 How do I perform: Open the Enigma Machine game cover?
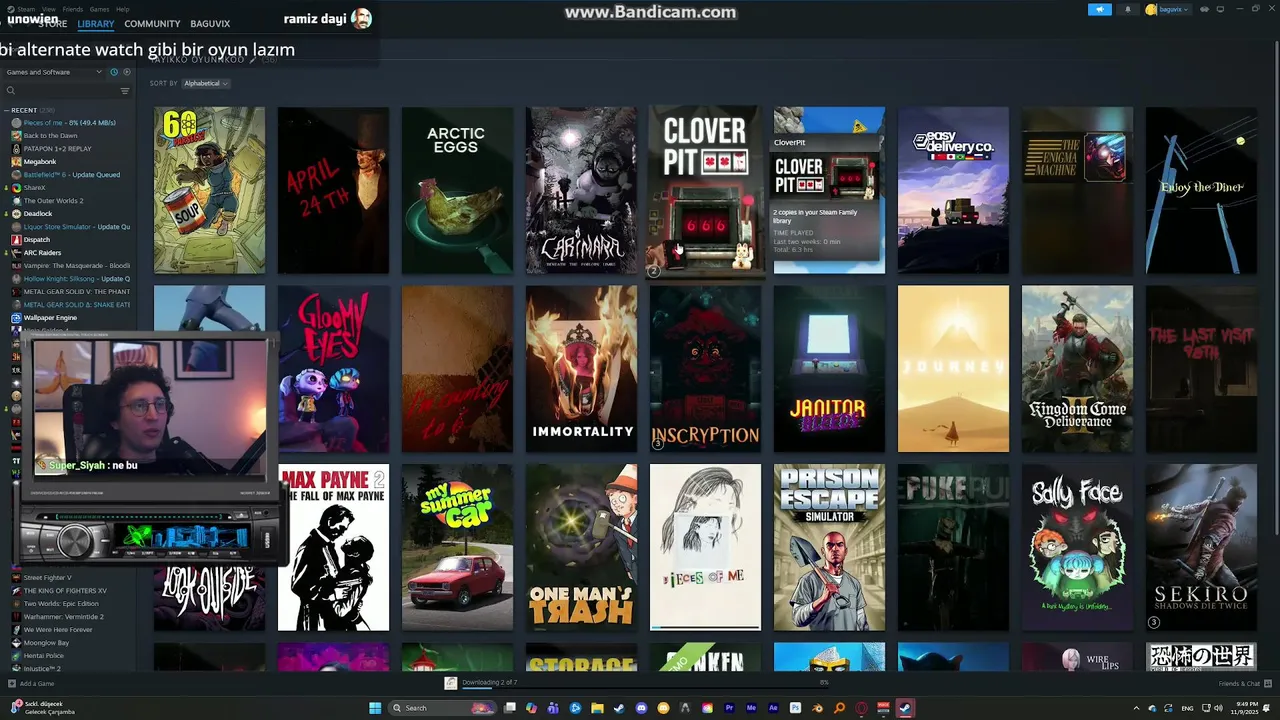pos(1077,190)
